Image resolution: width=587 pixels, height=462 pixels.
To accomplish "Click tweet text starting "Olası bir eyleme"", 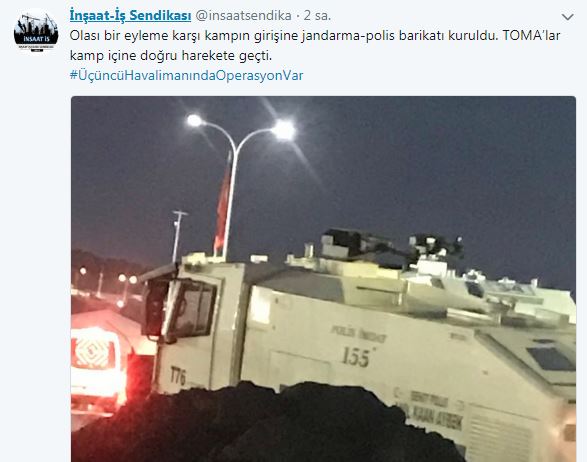I will tap(315, 45).
